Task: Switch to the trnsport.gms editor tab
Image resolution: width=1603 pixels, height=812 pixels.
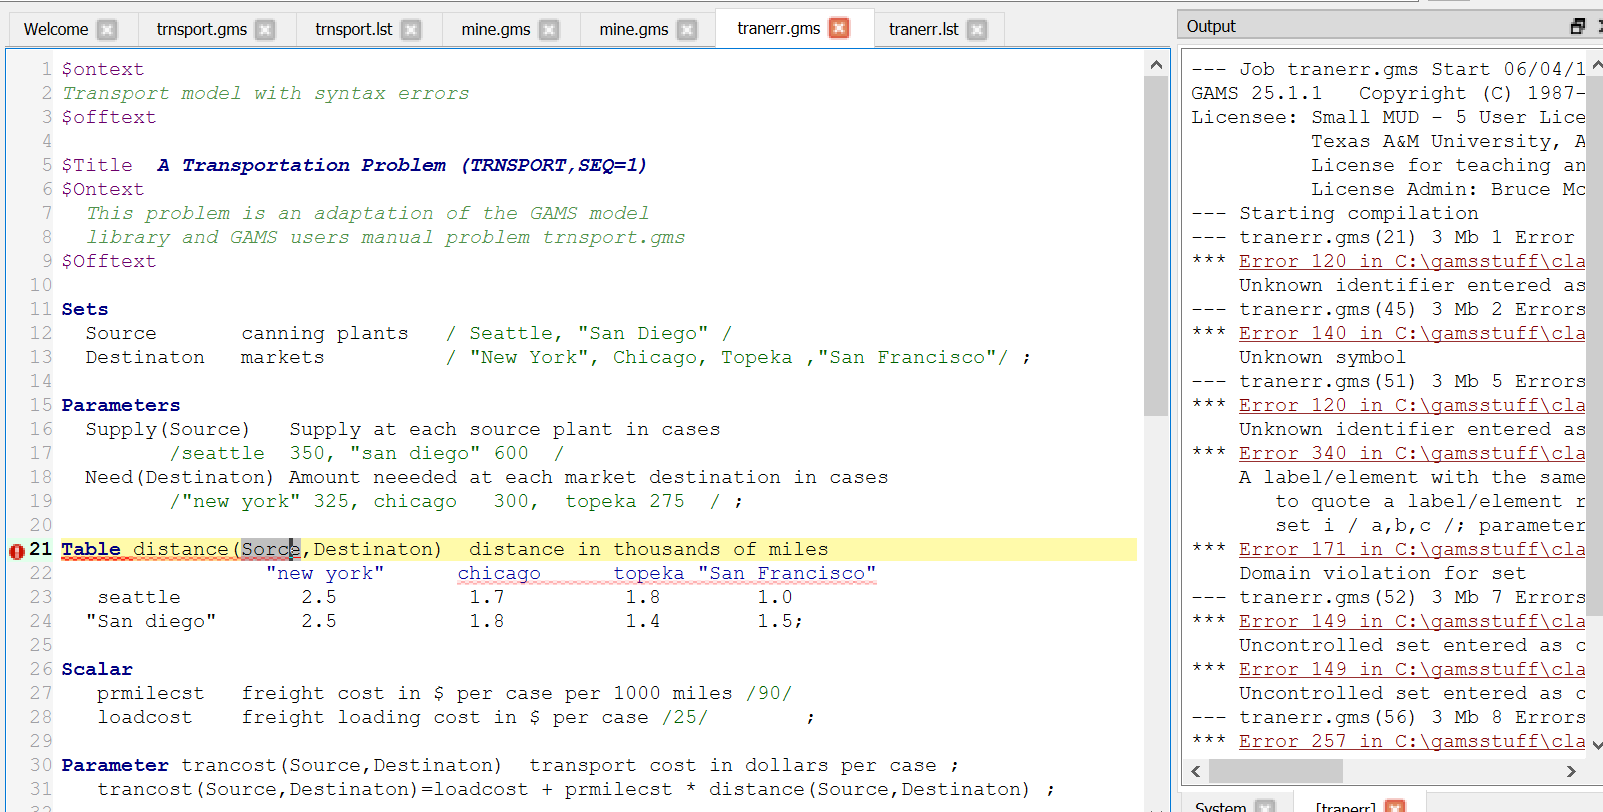Action: [201, 30]
